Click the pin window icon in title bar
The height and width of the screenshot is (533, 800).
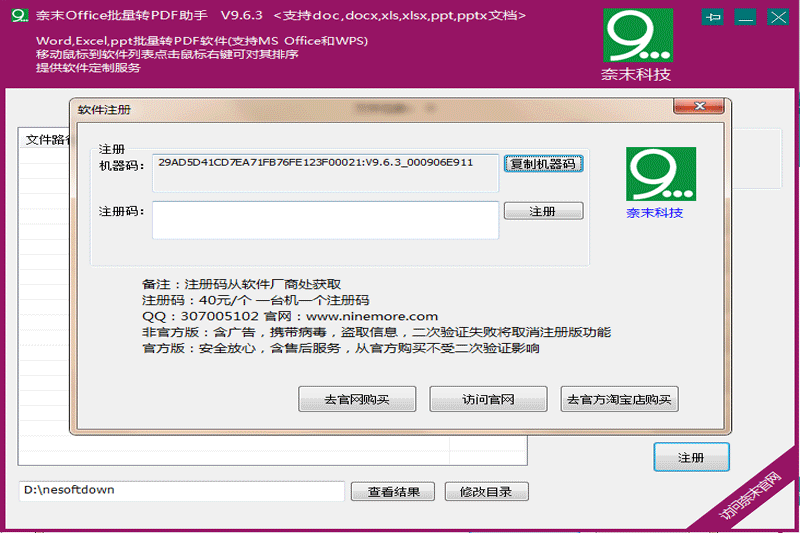point(713,17)
